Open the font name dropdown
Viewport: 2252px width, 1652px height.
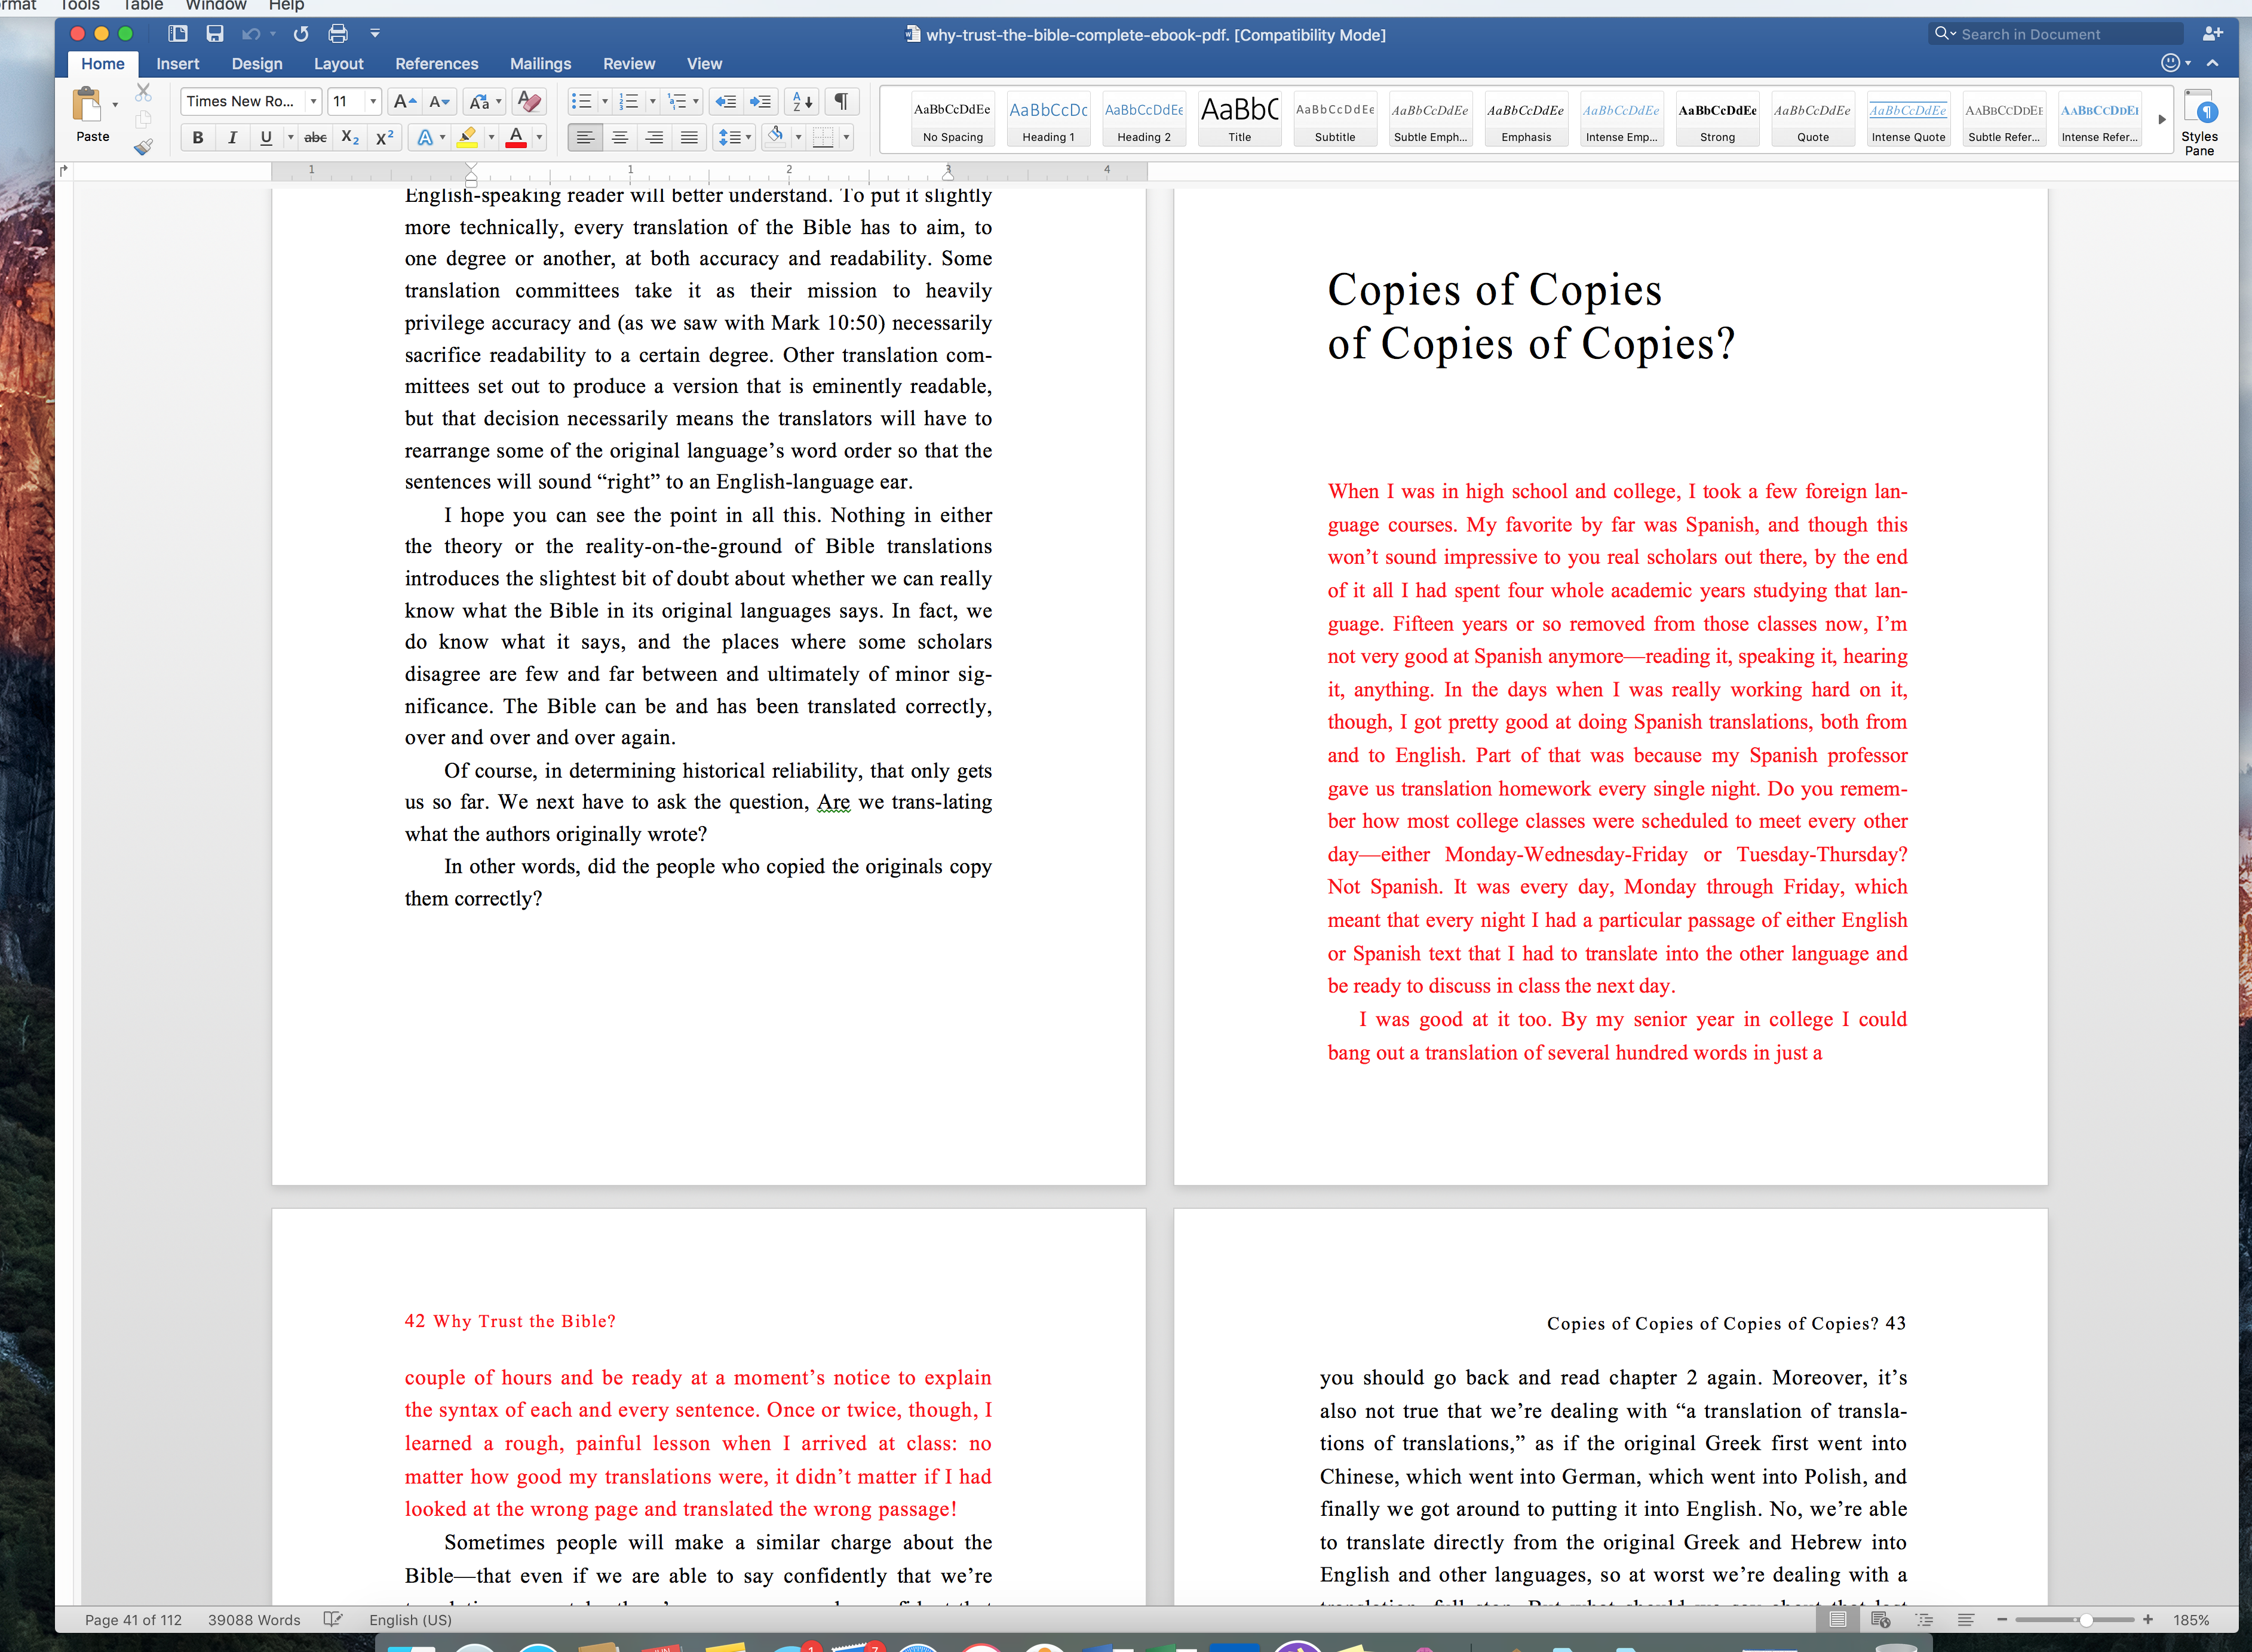tap(313, 101)
